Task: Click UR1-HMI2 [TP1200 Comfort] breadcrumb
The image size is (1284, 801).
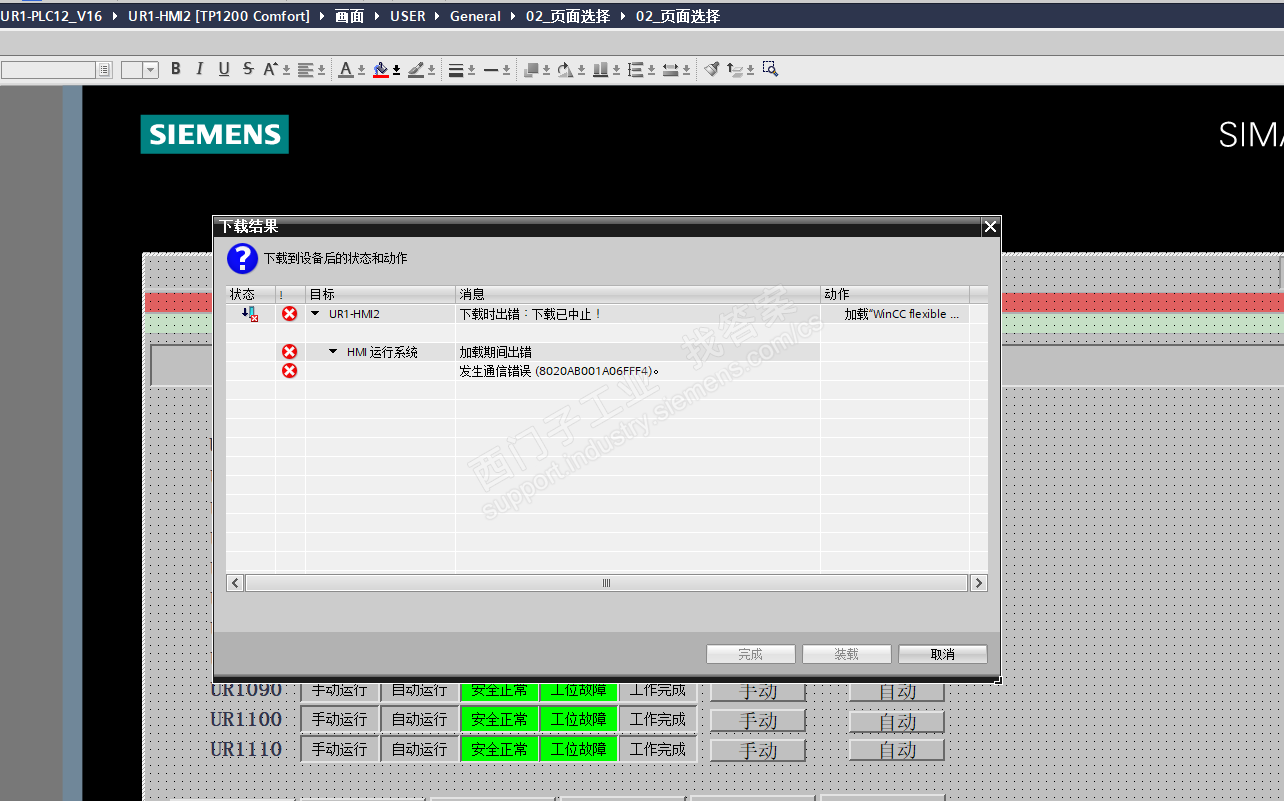Action: click(219, 16)
